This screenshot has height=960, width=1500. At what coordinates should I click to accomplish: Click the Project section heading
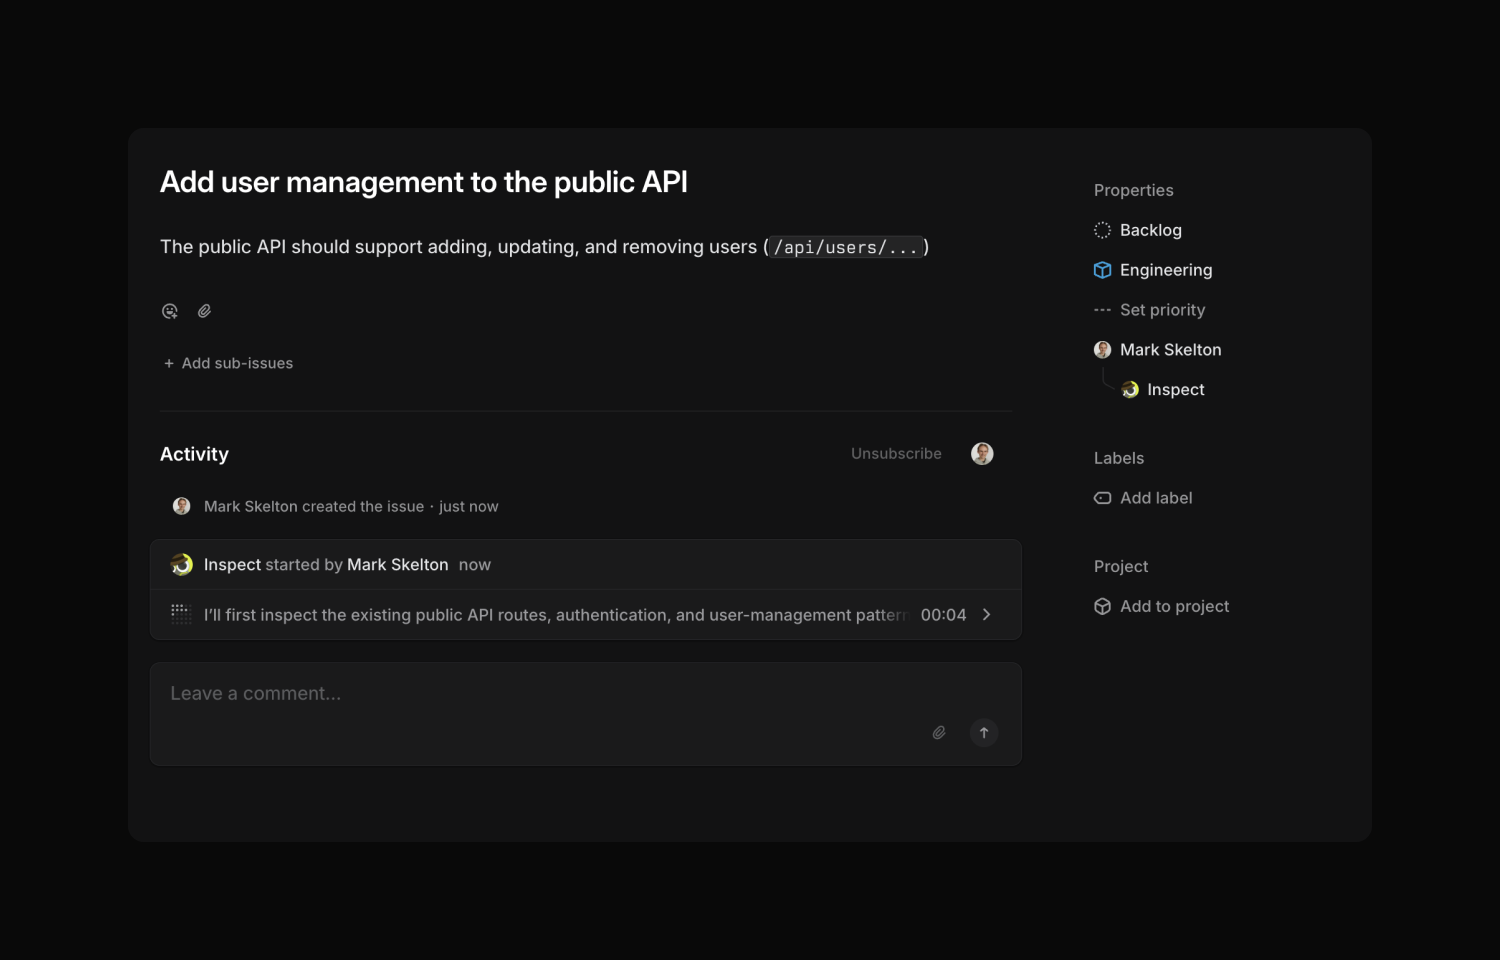click(x=1121, y=566)
